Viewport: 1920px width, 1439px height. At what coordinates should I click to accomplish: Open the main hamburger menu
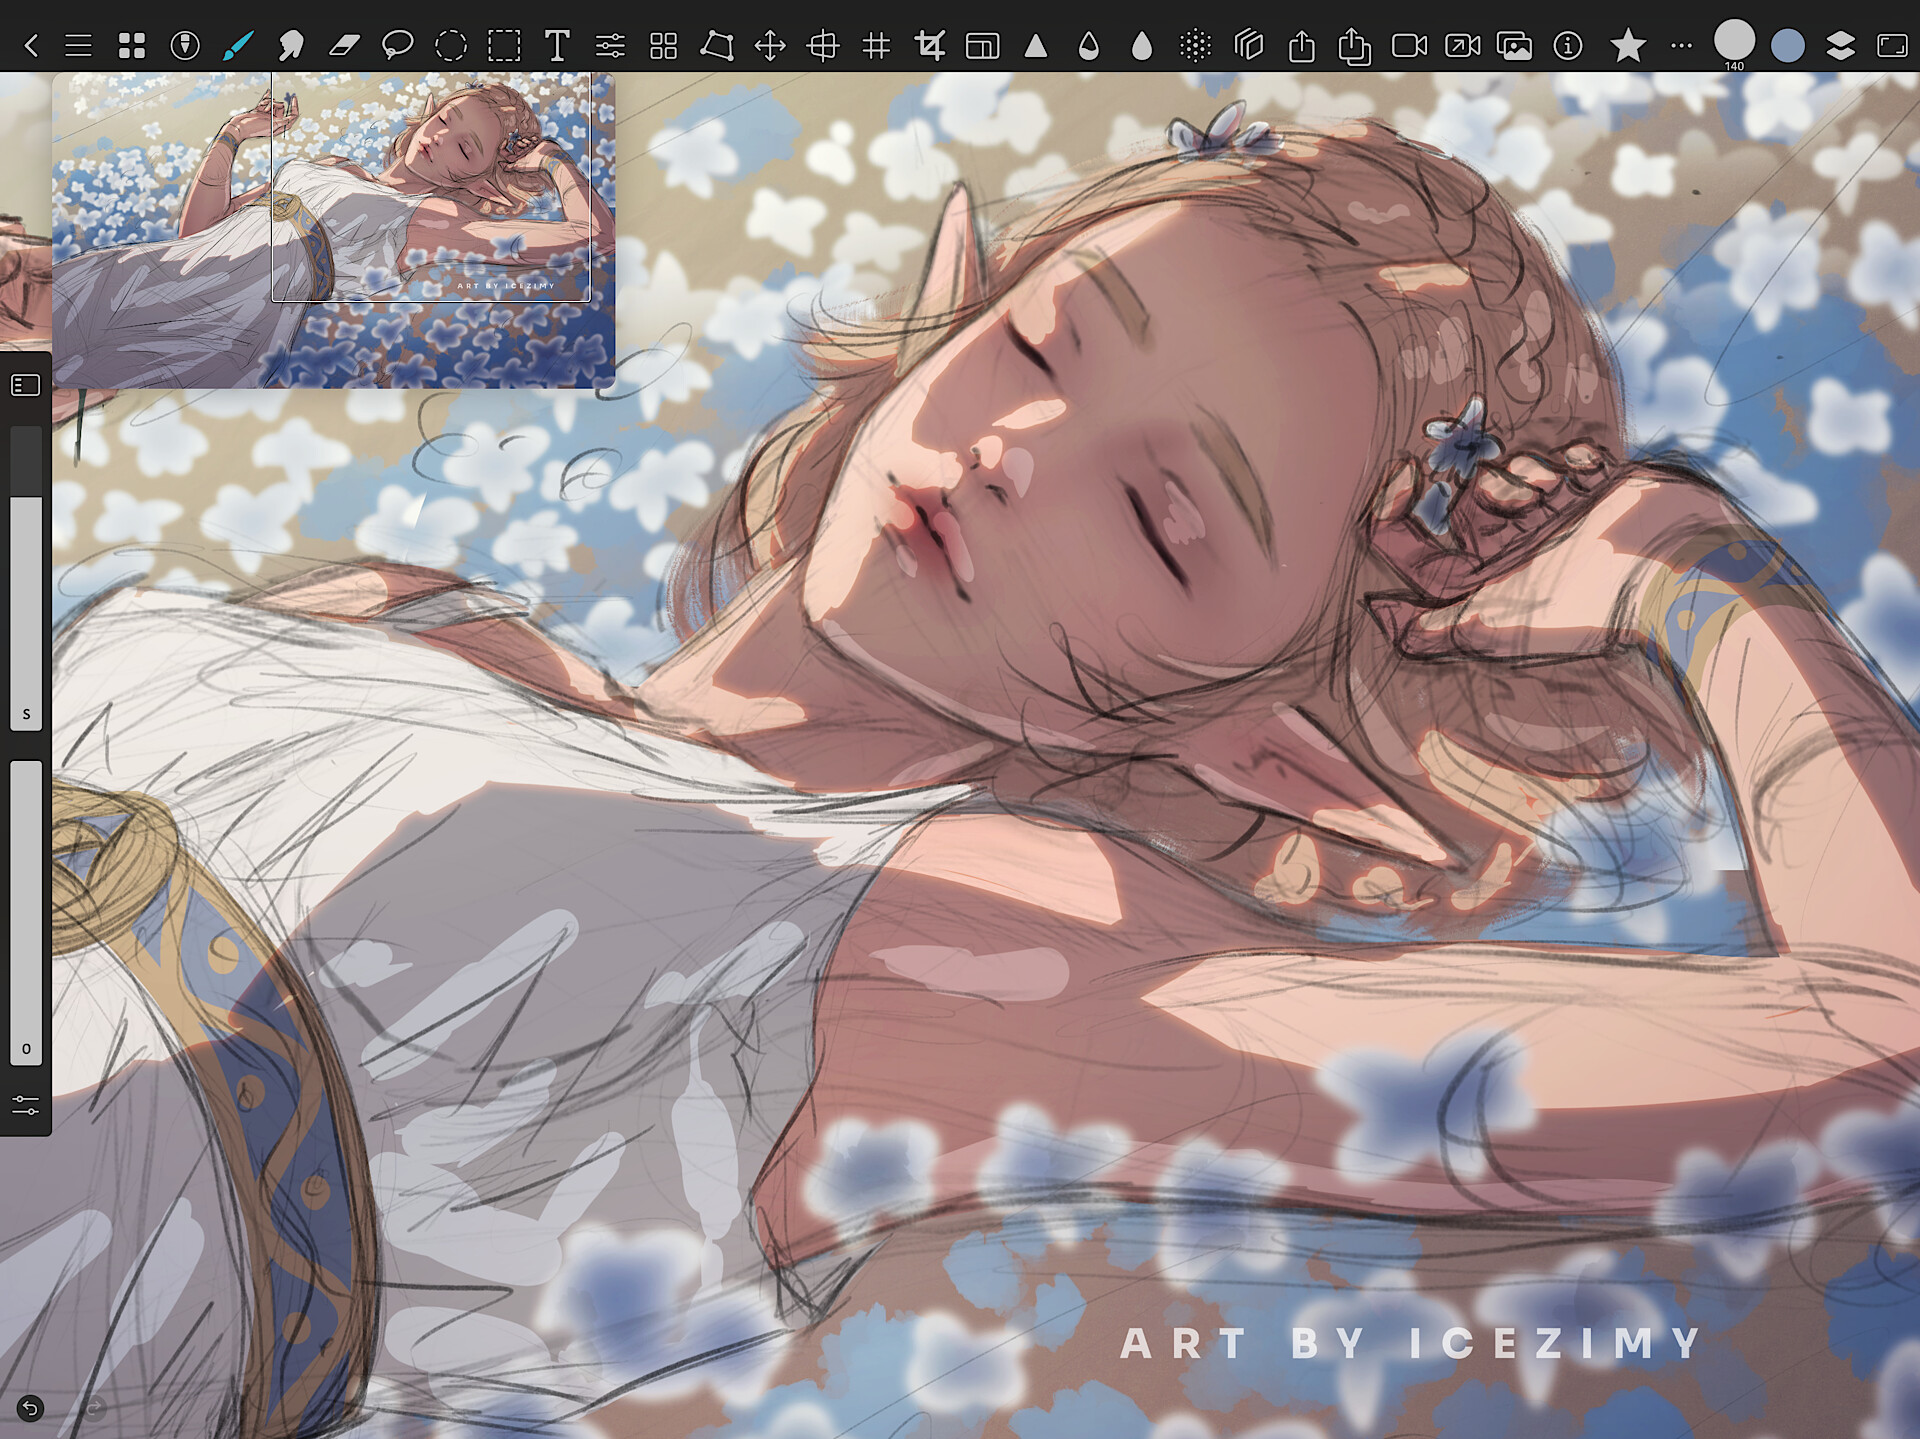pos(78,44)
